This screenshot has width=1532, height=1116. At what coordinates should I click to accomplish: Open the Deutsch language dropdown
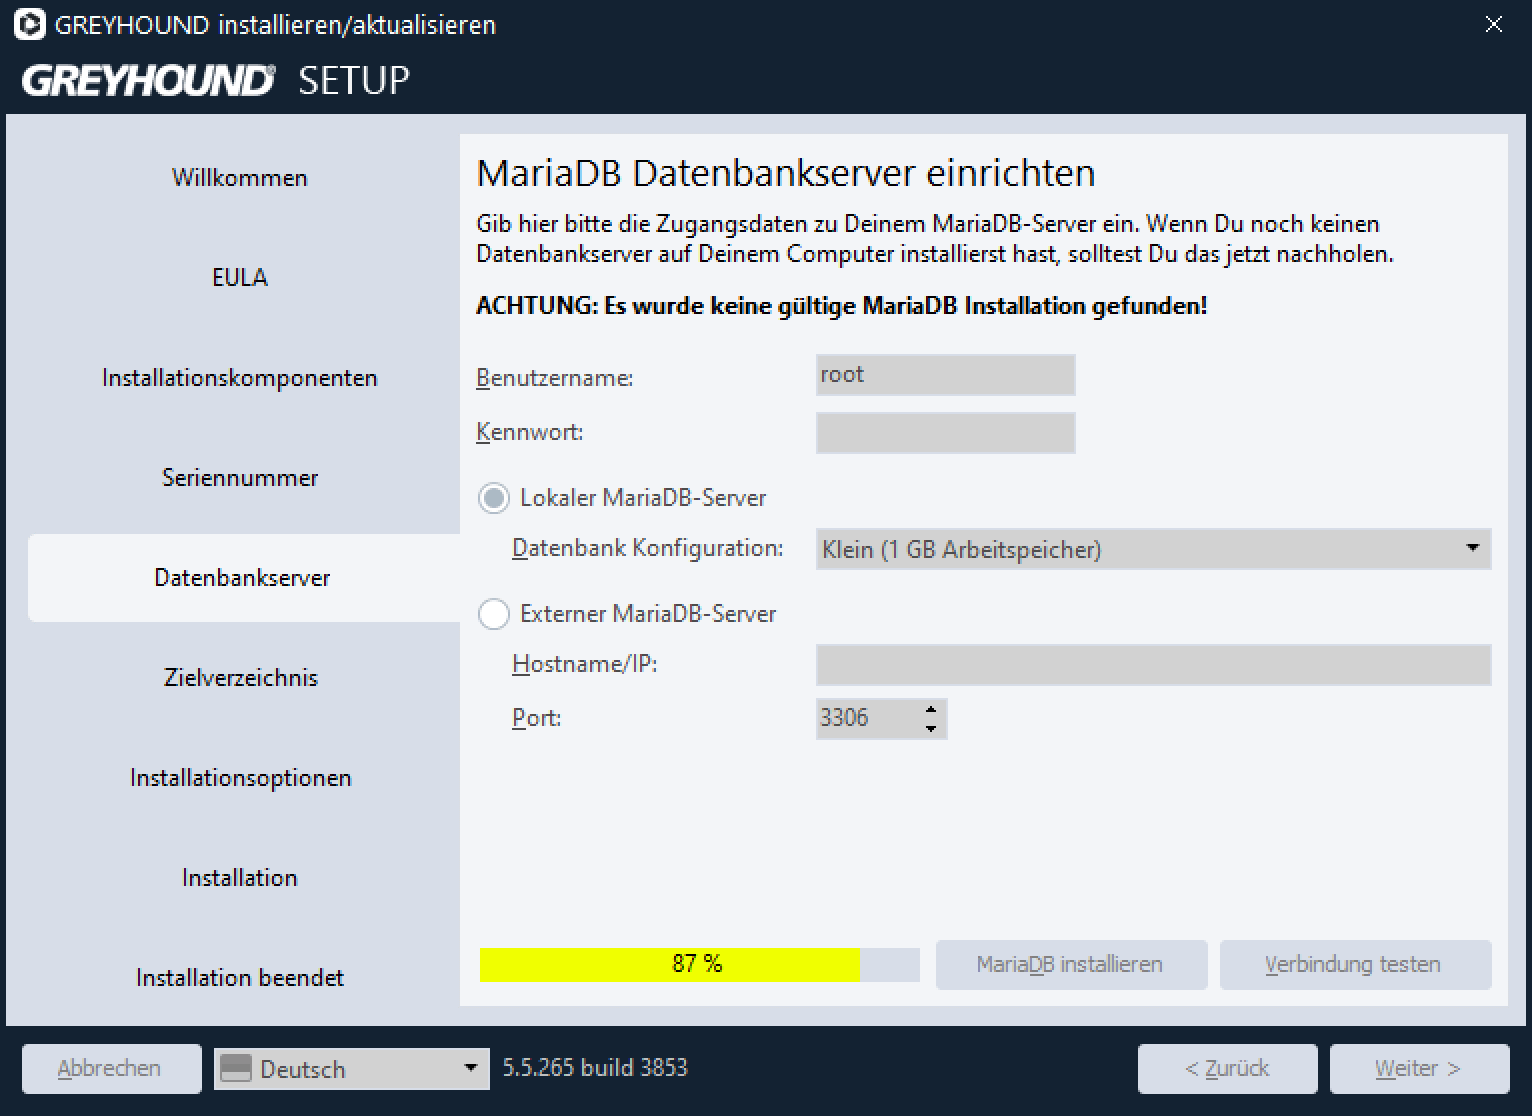point(352,1069)
